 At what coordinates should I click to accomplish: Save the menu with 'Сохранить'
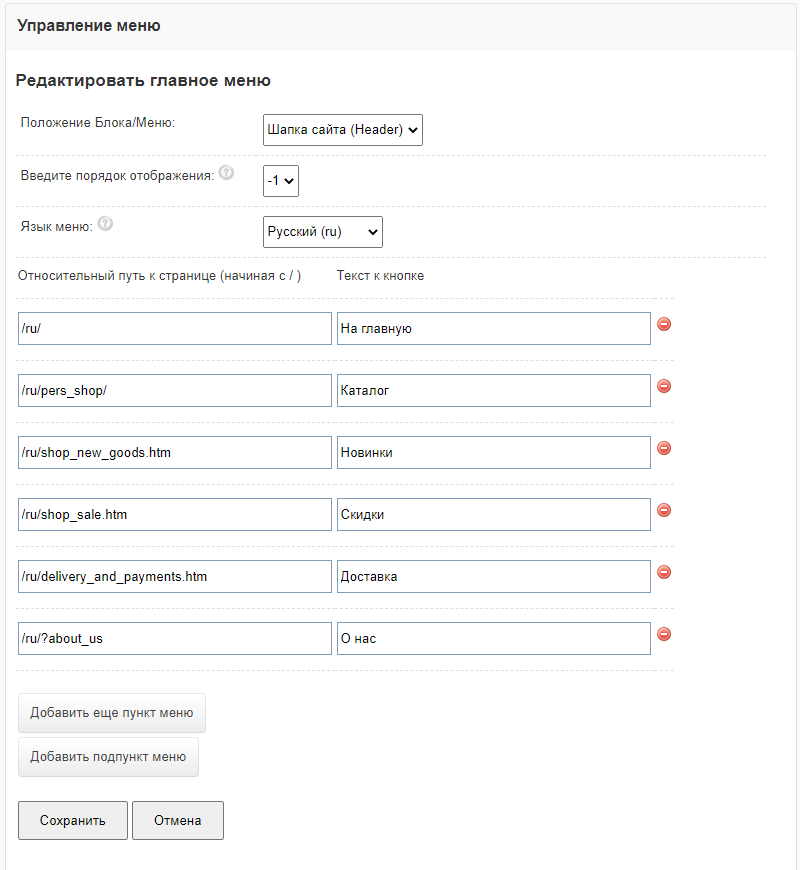click(73, 820)
